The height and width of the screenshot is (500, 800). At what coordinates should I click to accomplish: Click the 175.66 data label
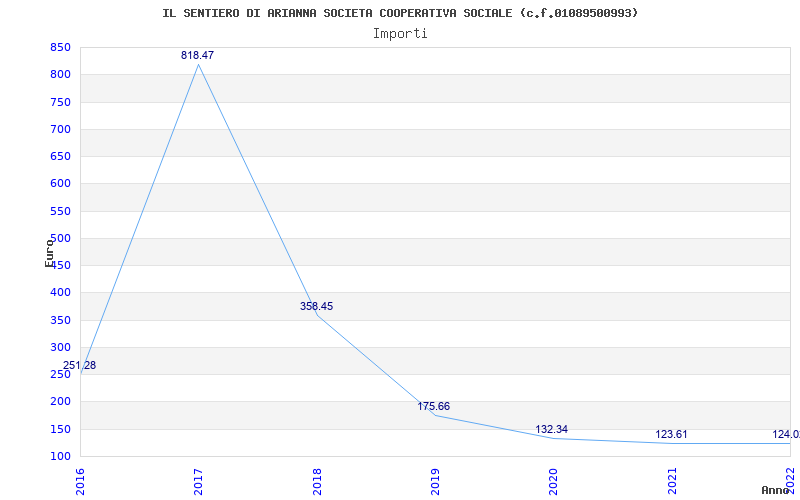(x=434, y=407)
